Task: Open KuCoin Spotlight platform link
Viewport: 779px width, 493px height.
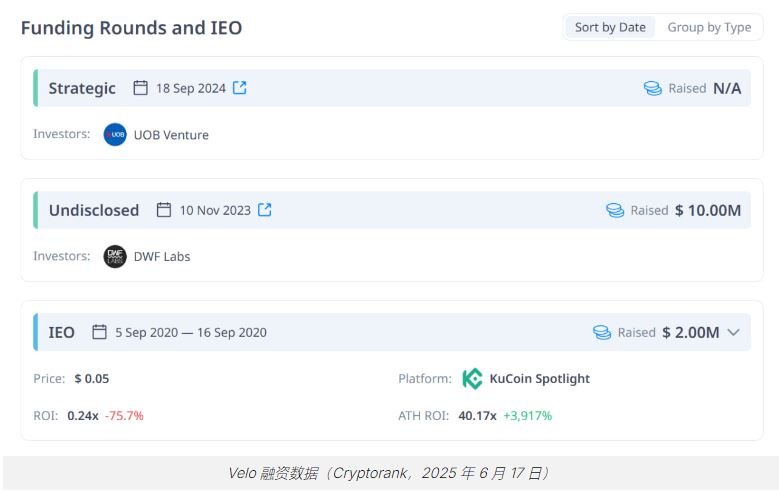Action: [540, 379]
